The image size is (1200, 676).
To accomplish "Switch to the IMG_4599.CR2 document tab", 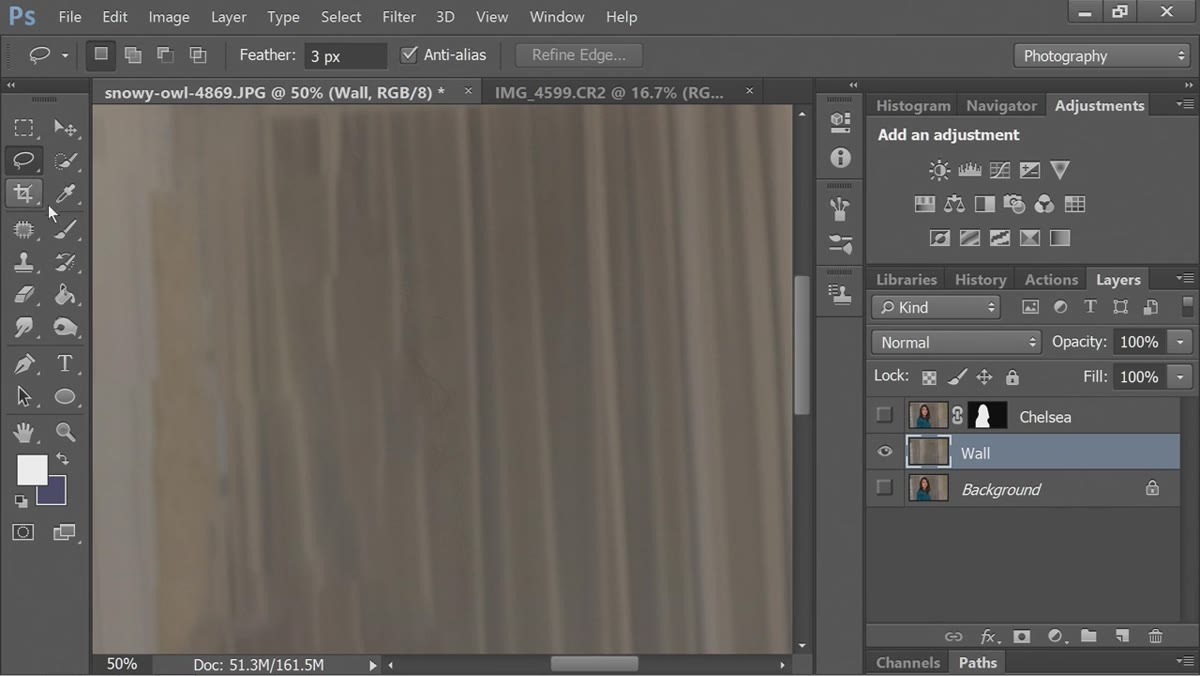I will (x=609, y=92).
